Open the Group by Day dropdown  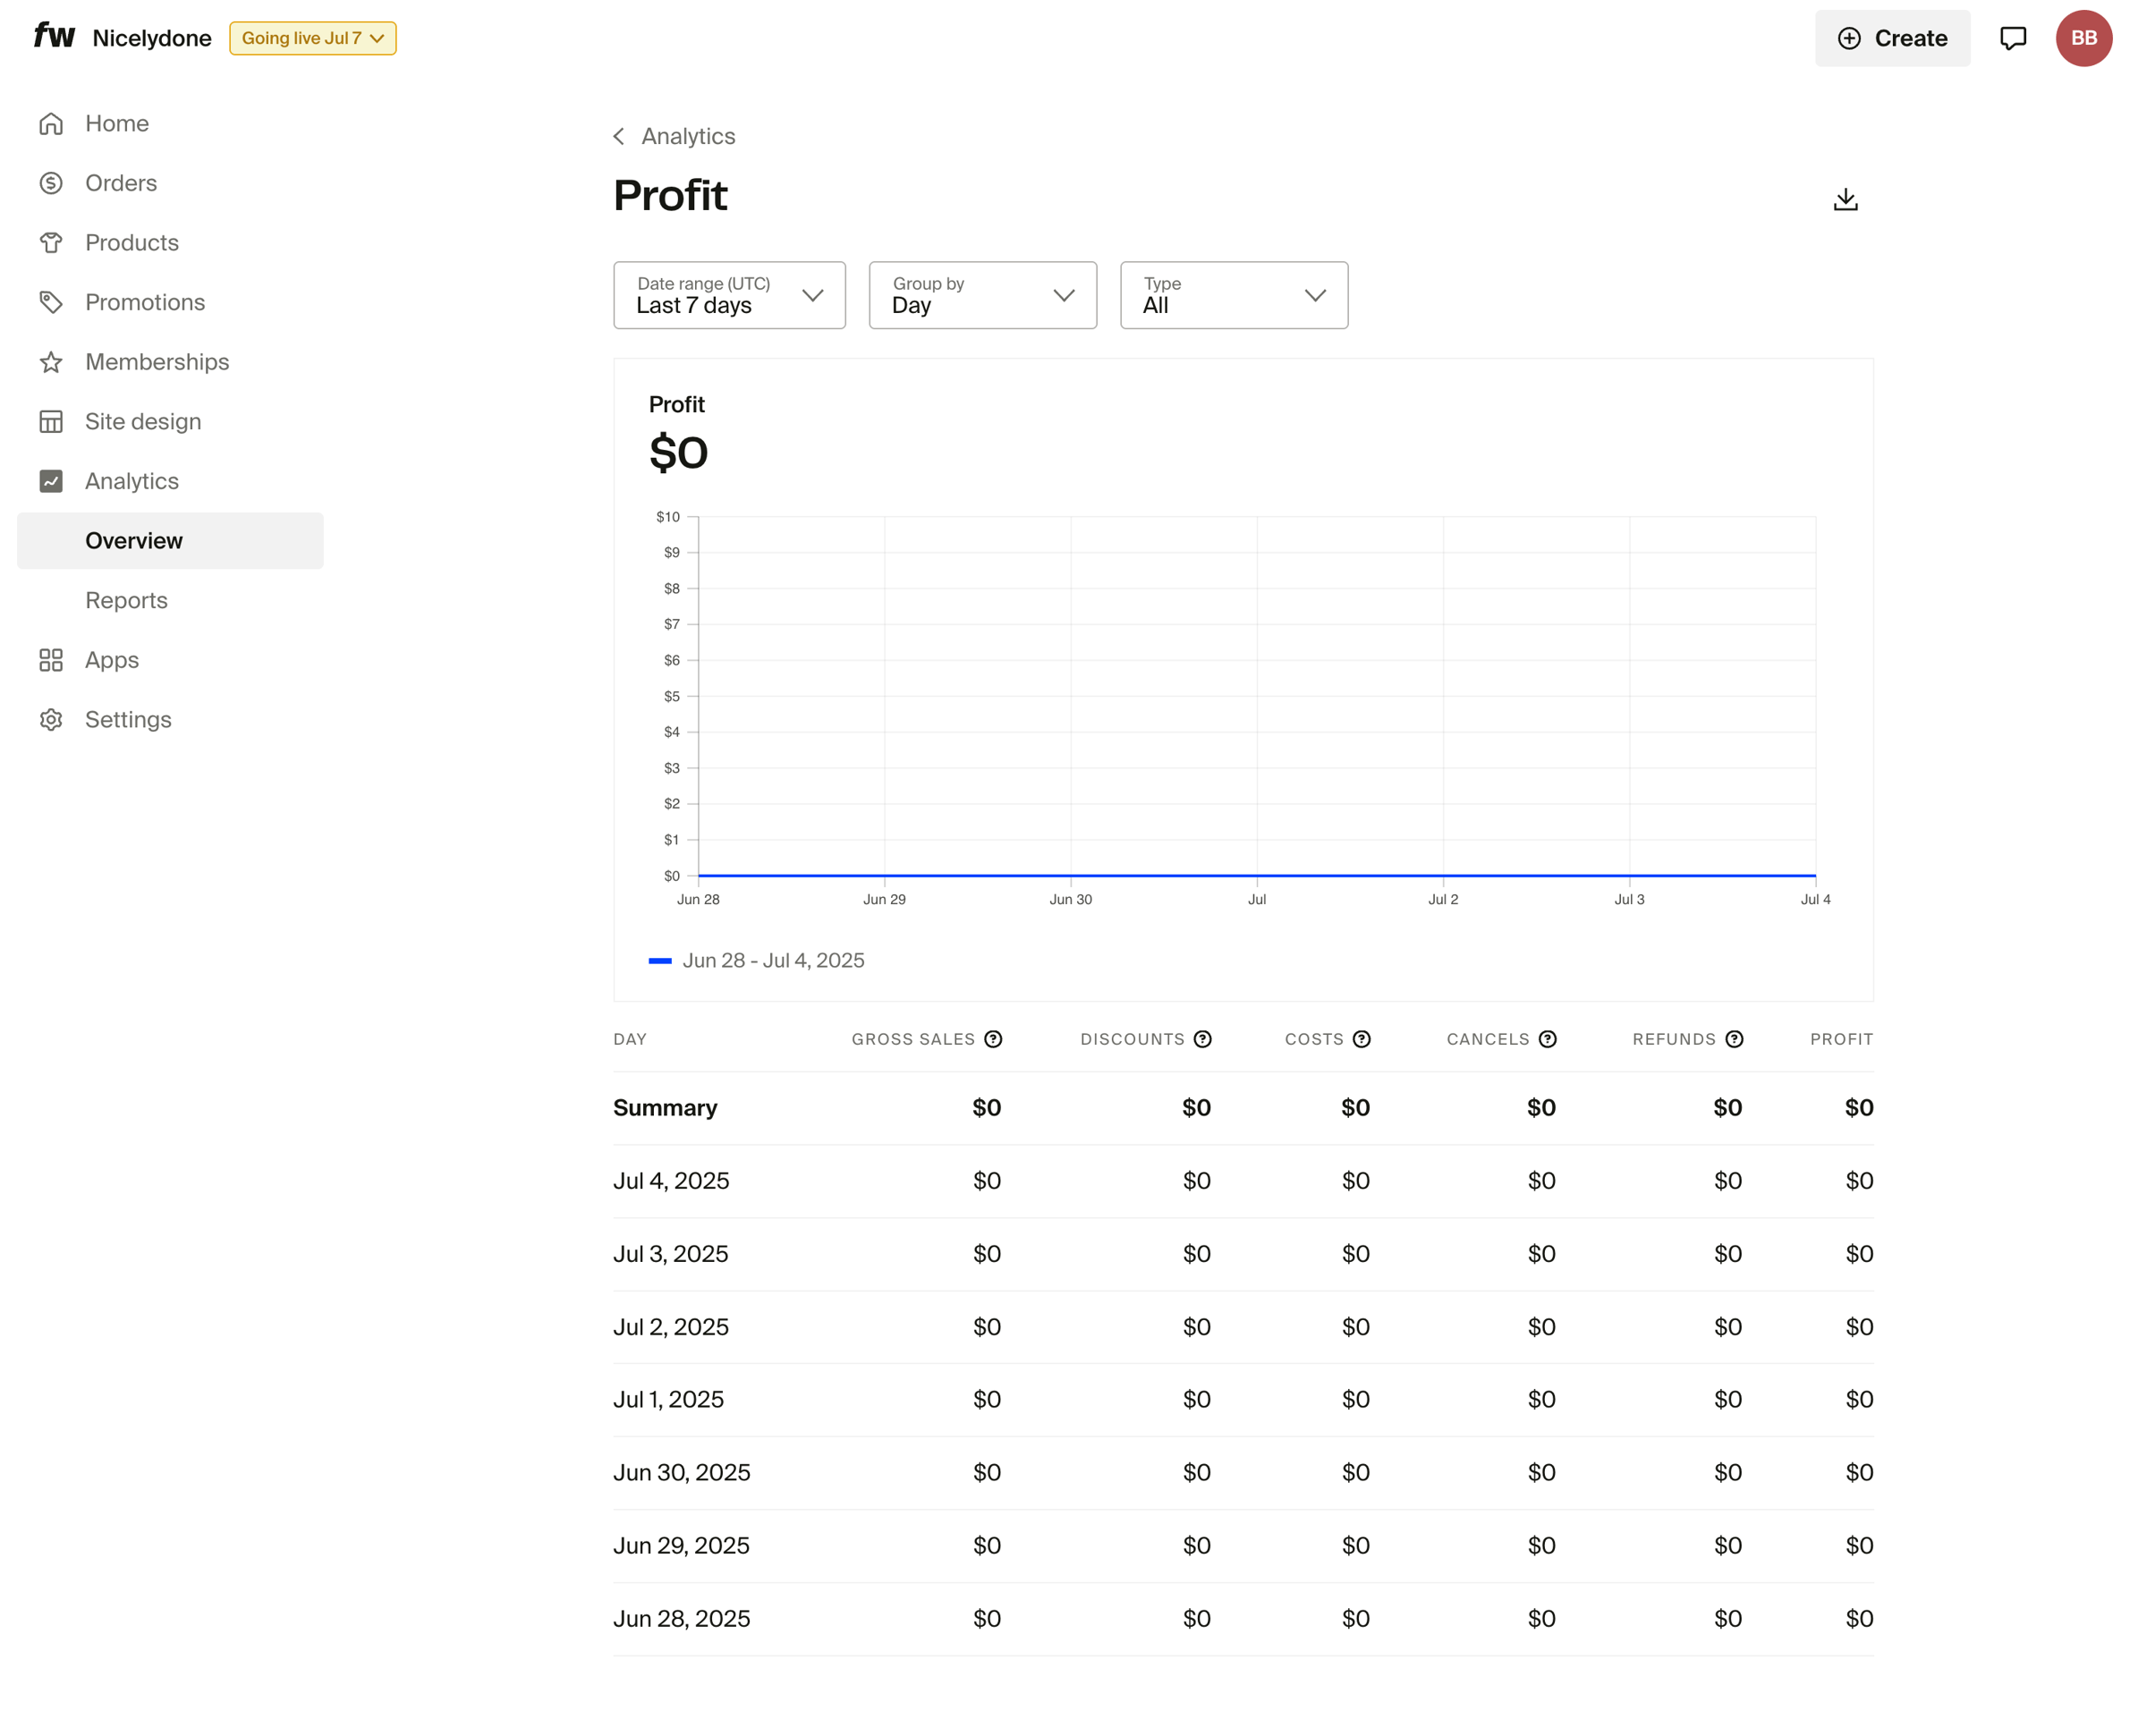click(982, 295)
